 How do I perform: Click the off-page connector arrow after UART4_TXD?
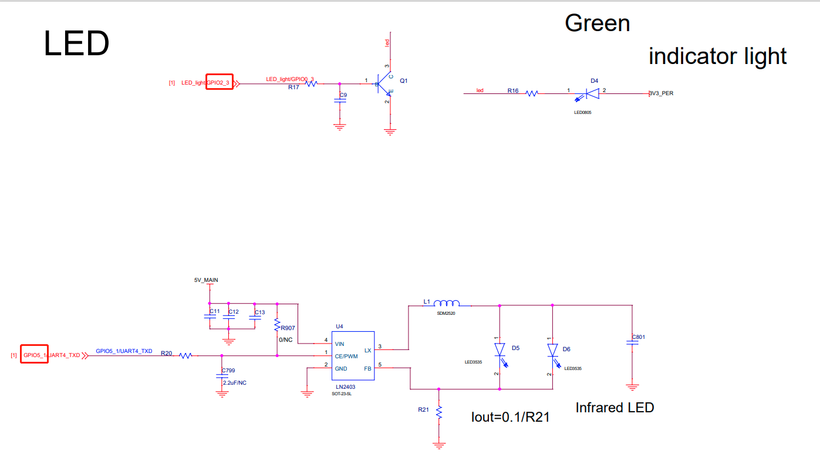coord(85,356)
